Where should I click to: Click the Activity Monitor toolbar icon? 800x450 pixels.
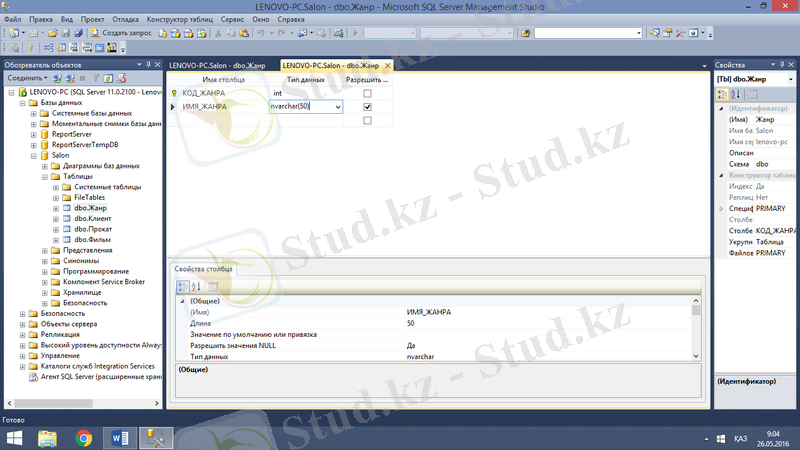[x=338, y=33]
